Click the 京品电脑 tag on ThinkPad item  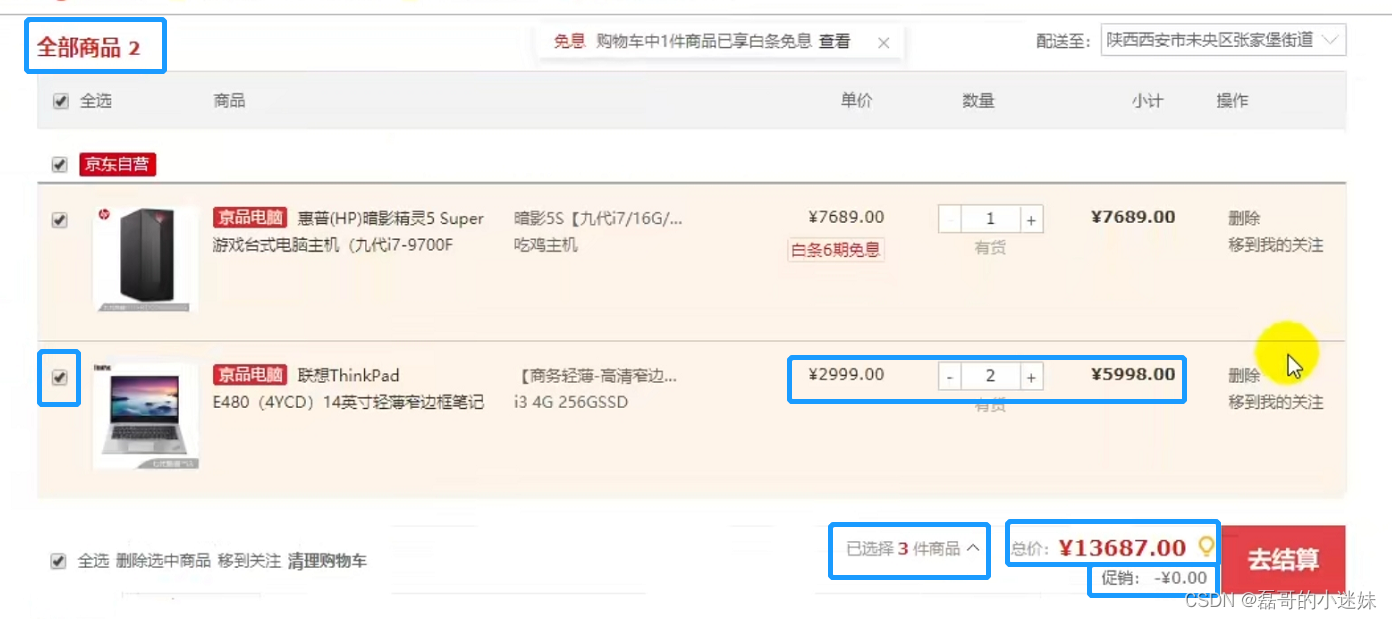point(250,374)
